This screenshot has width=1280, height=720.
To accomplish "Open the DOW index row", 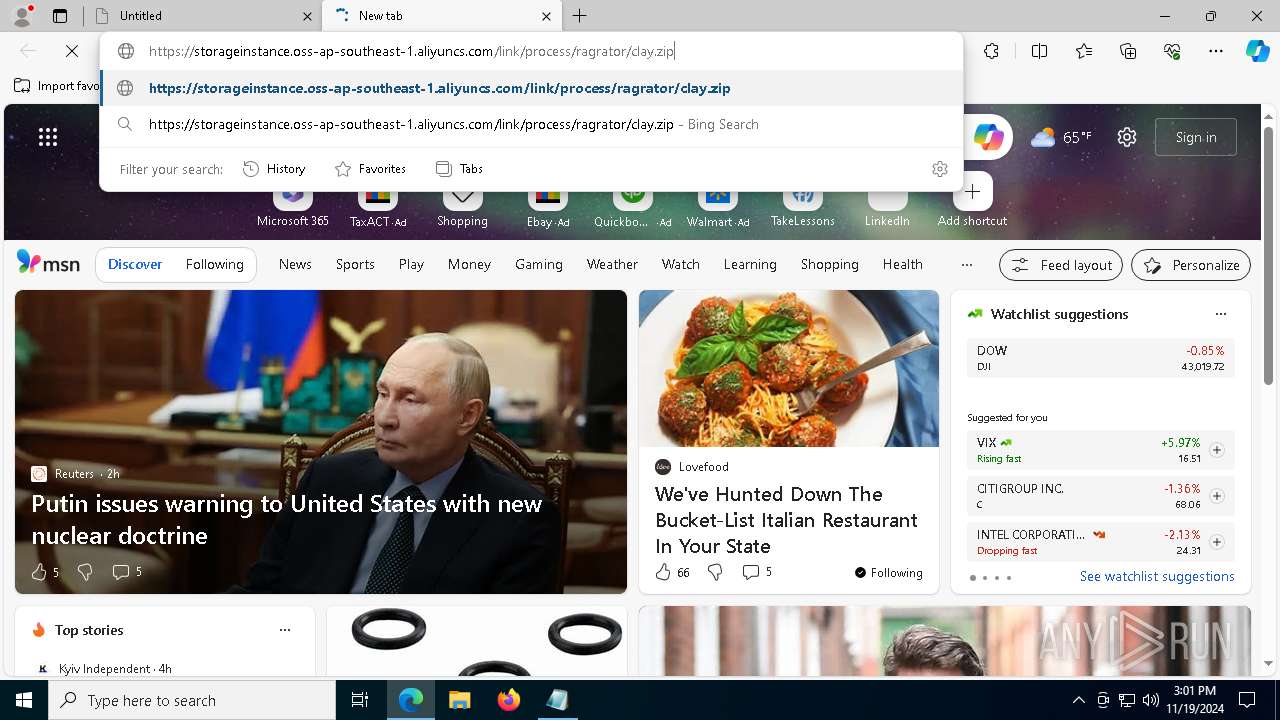I will click(x=1100, y=358).
